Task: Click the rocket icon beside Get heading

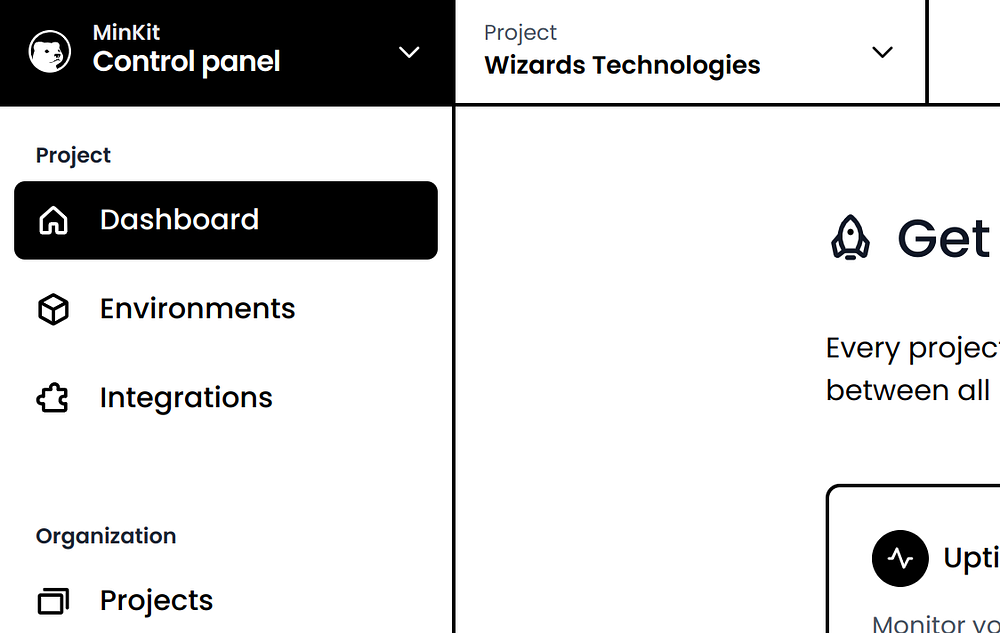Action: 850,238
